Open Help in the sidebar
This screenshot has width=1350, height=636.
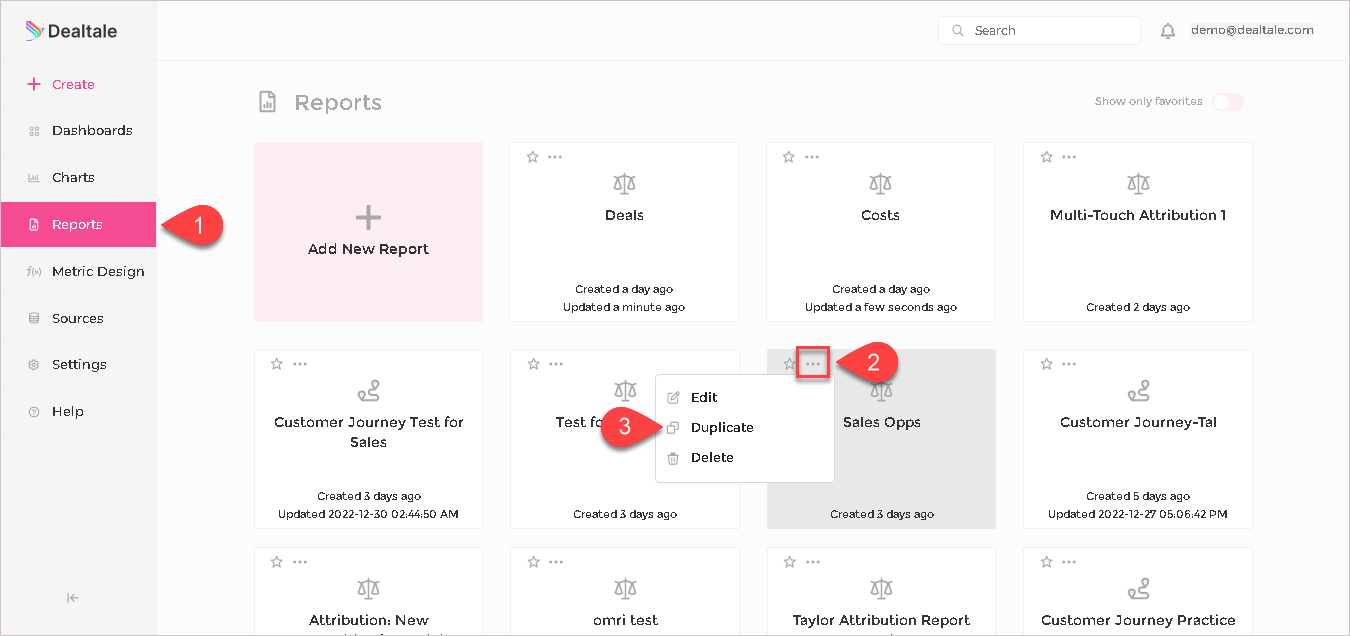coord(78,411)
